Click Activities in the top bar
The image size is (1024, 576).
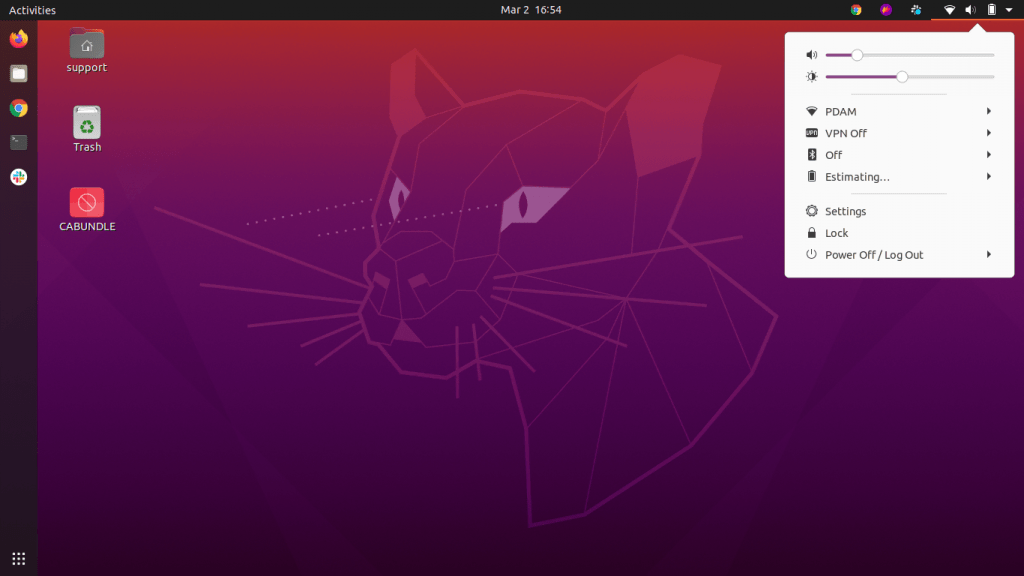point(31,10)
